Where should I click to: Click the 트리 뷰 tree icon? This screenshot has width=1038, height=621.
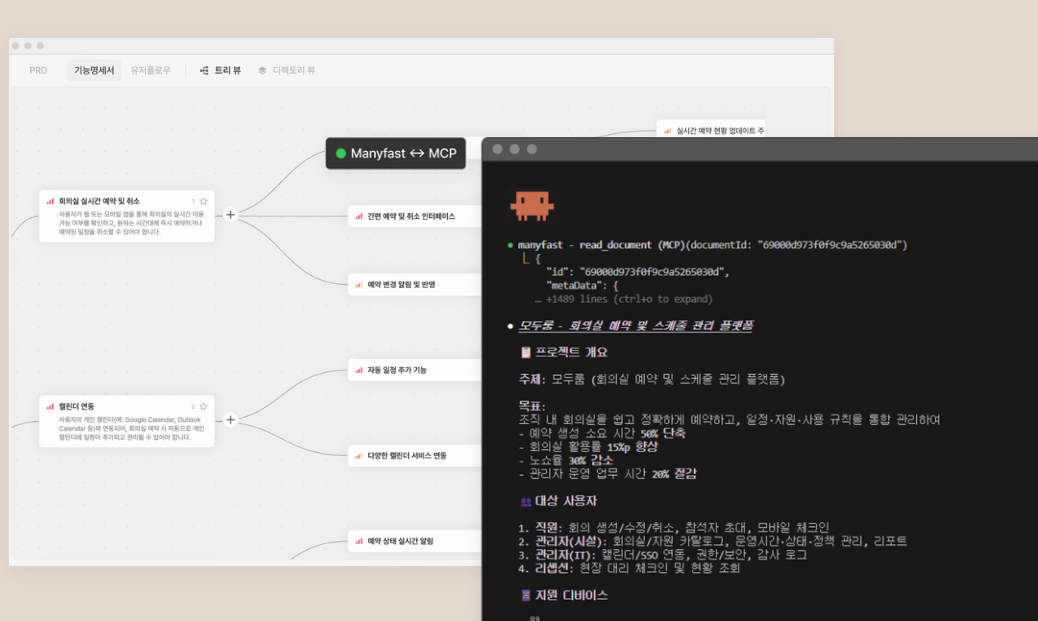click(204, 70)
